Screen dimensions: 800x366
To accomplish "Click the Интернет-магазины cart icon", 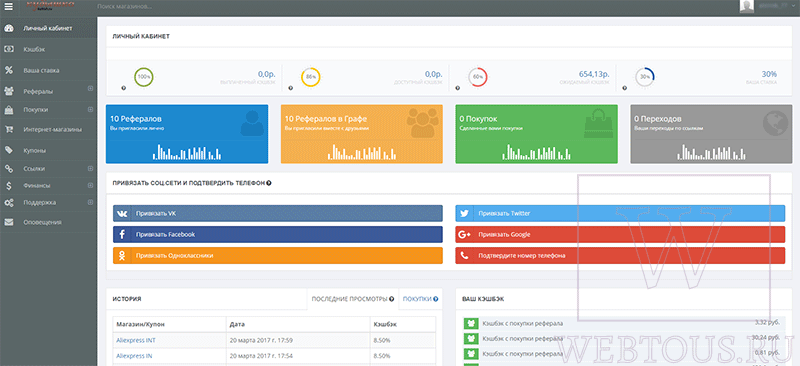I will pos(9,130).
